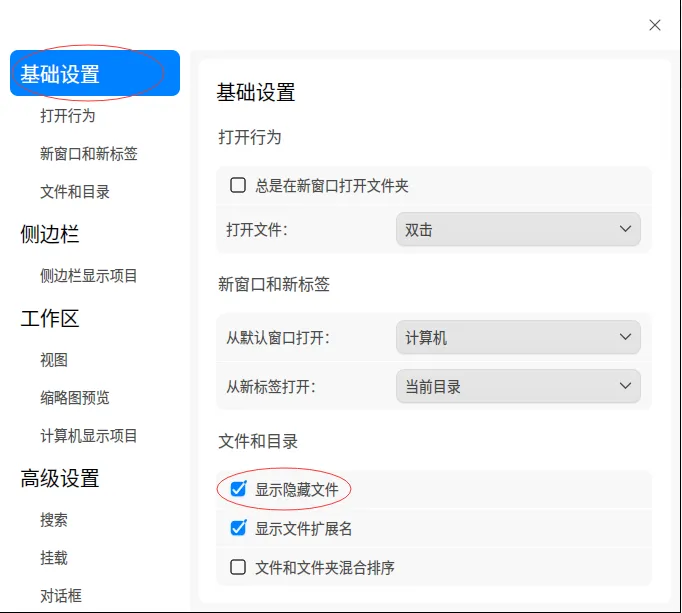
Task: Close the settings dialog window
Action: click(655, 25)
